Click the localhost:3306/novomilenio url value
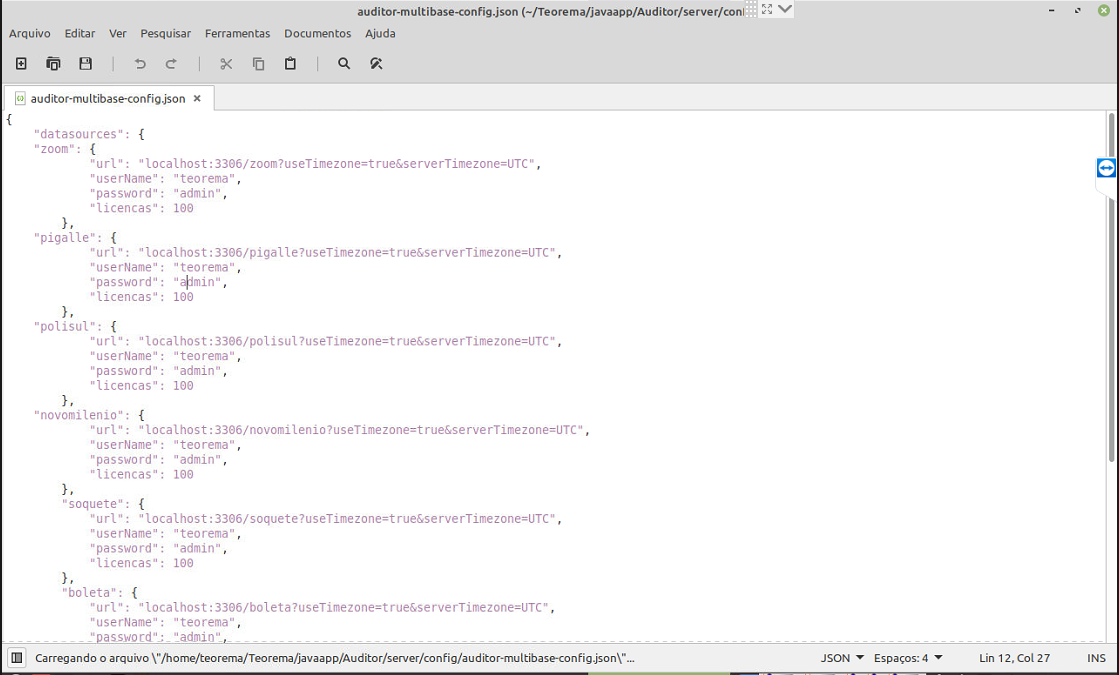This screenshot has width=1119, height=675. [360, 430]
